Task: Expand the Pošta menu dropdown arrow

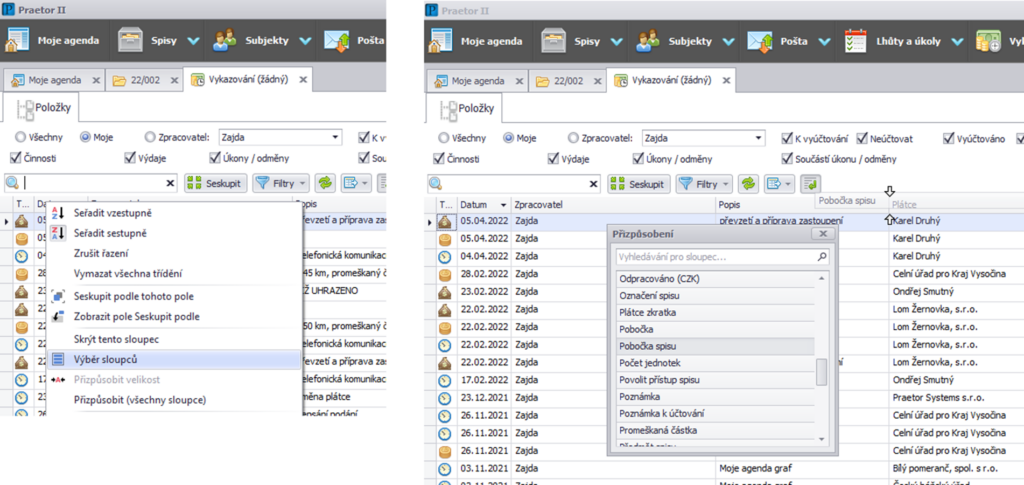Action: click(x=822, y=42)
